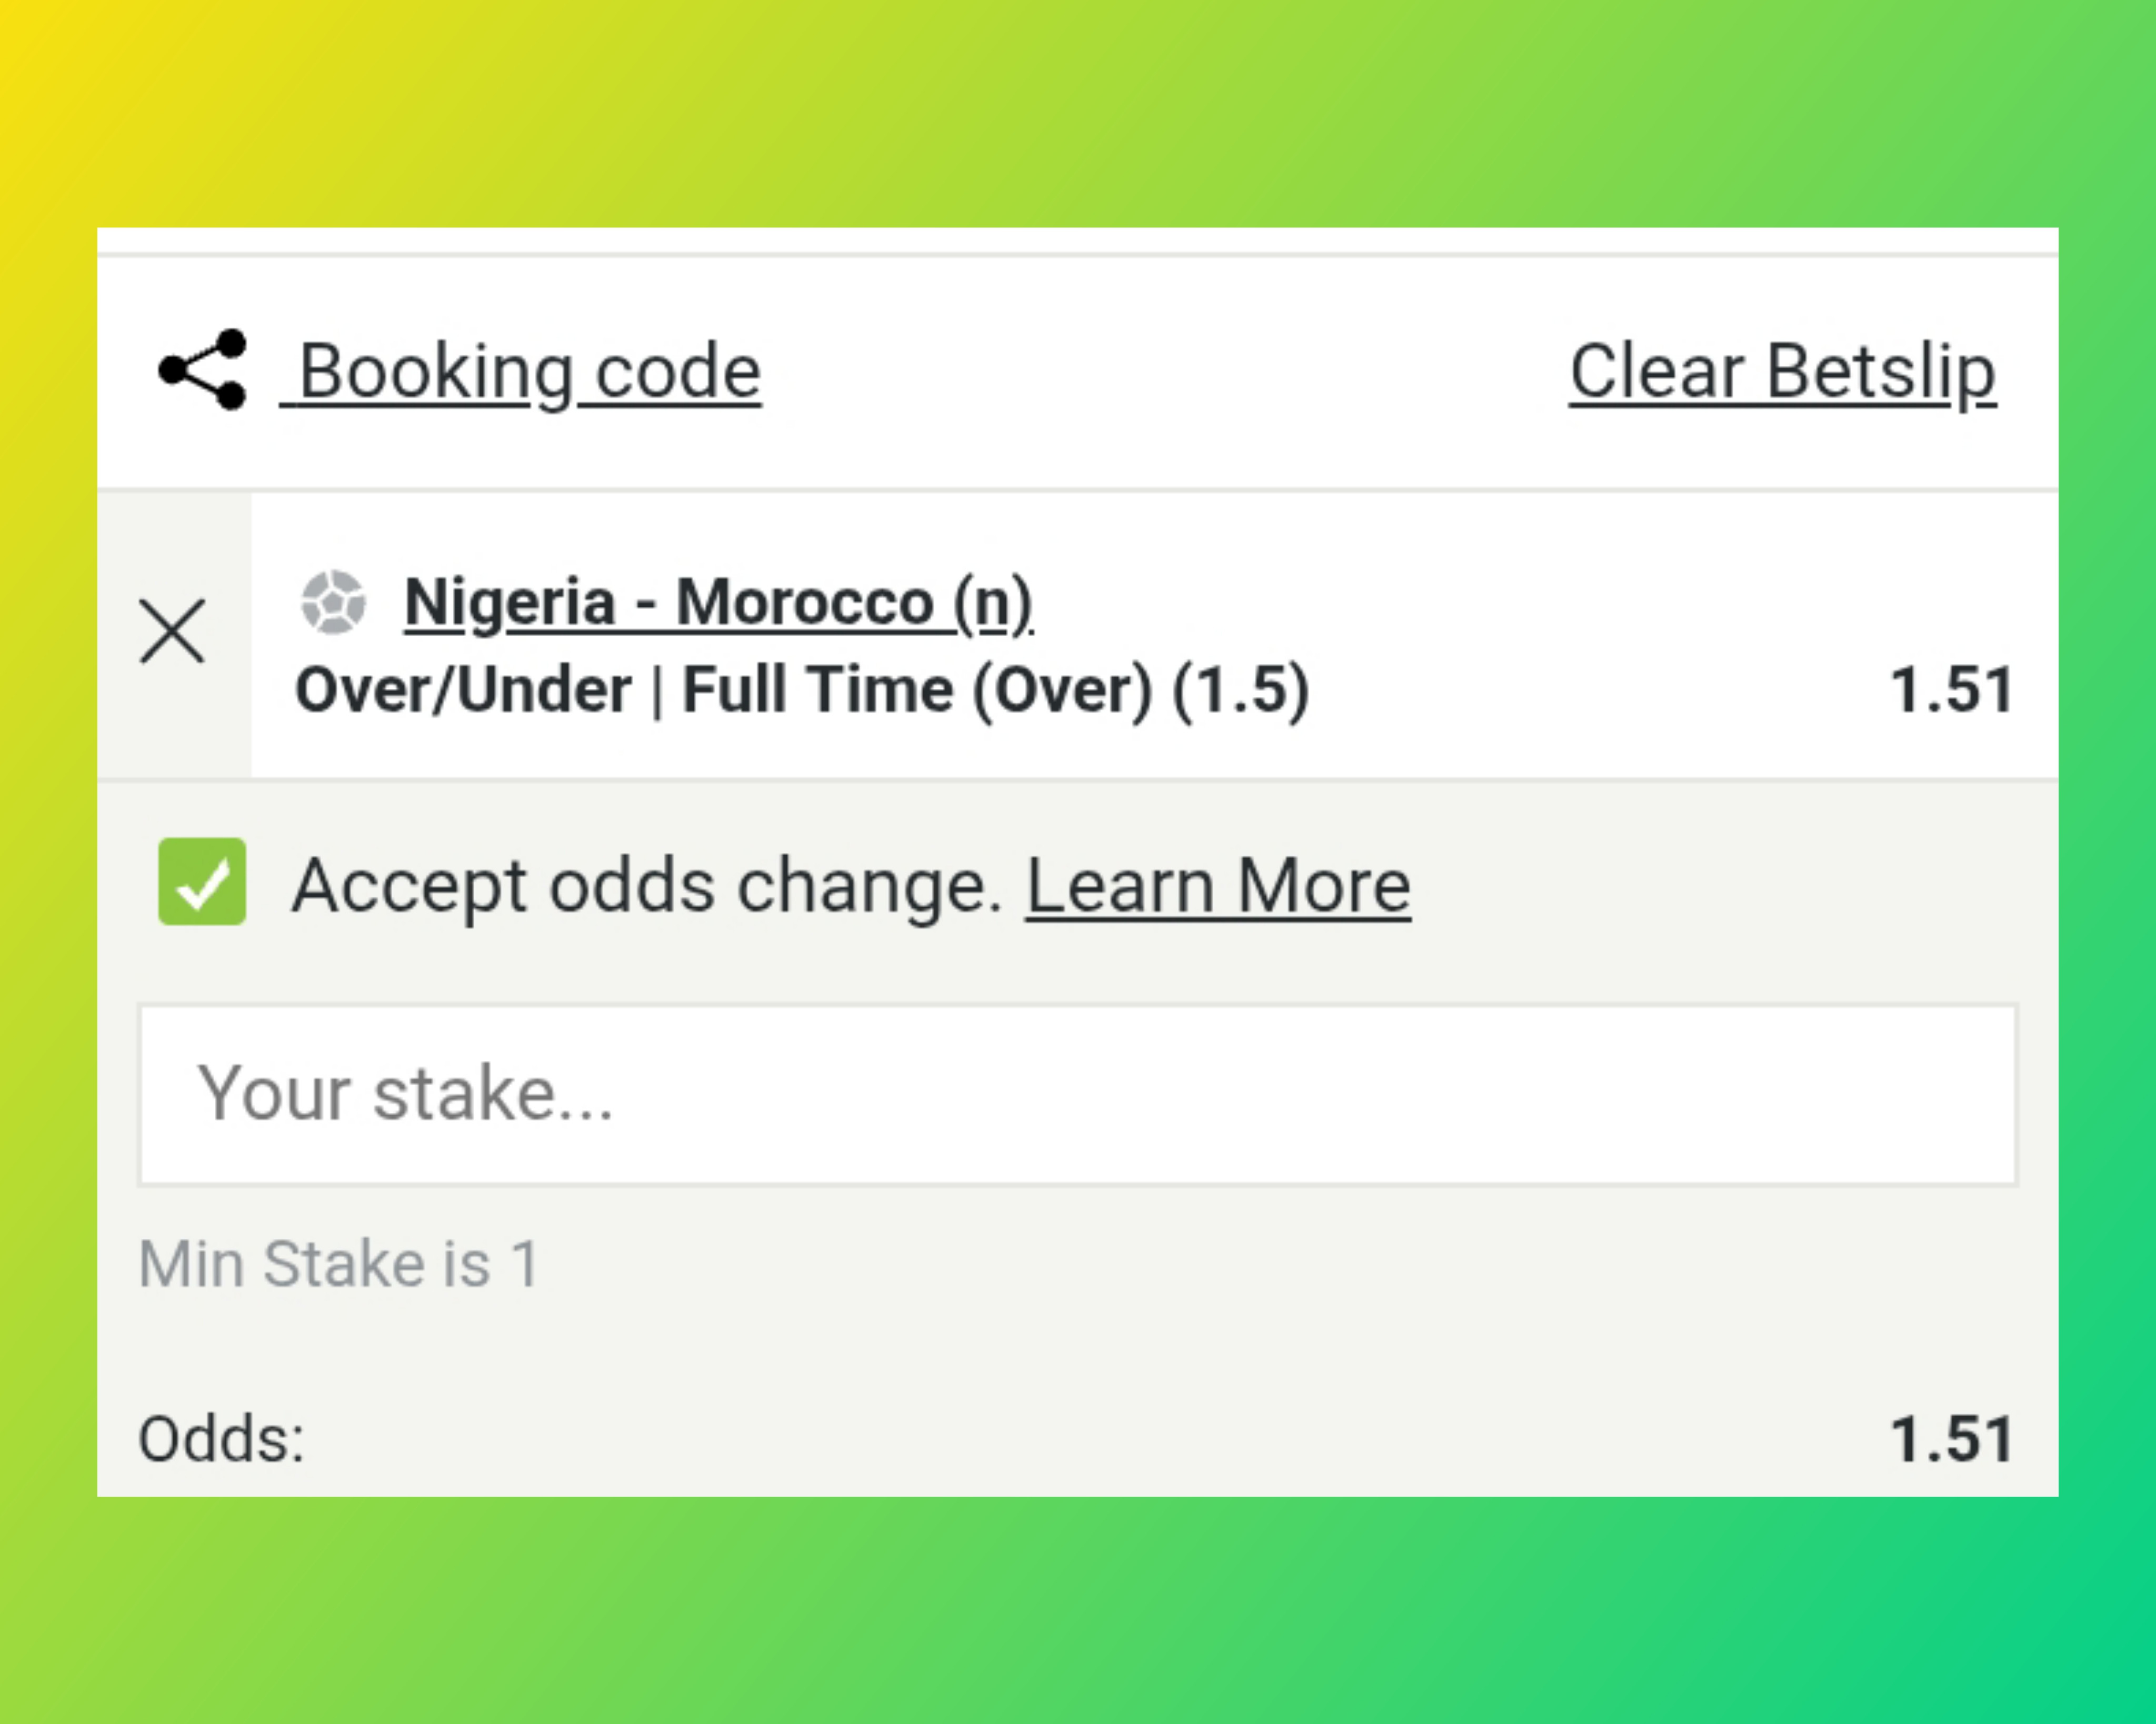Click the 'Accept odds change.' label text
This screenshot has width=2156, height=1724.
tap(646, 886)
